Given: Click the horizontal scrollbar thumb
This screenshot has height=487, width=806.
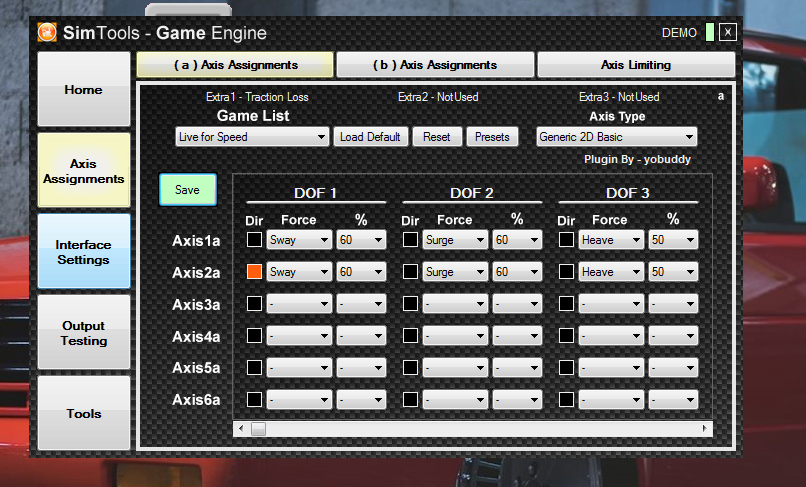Looking at the screenshot, I should [258, 428].
